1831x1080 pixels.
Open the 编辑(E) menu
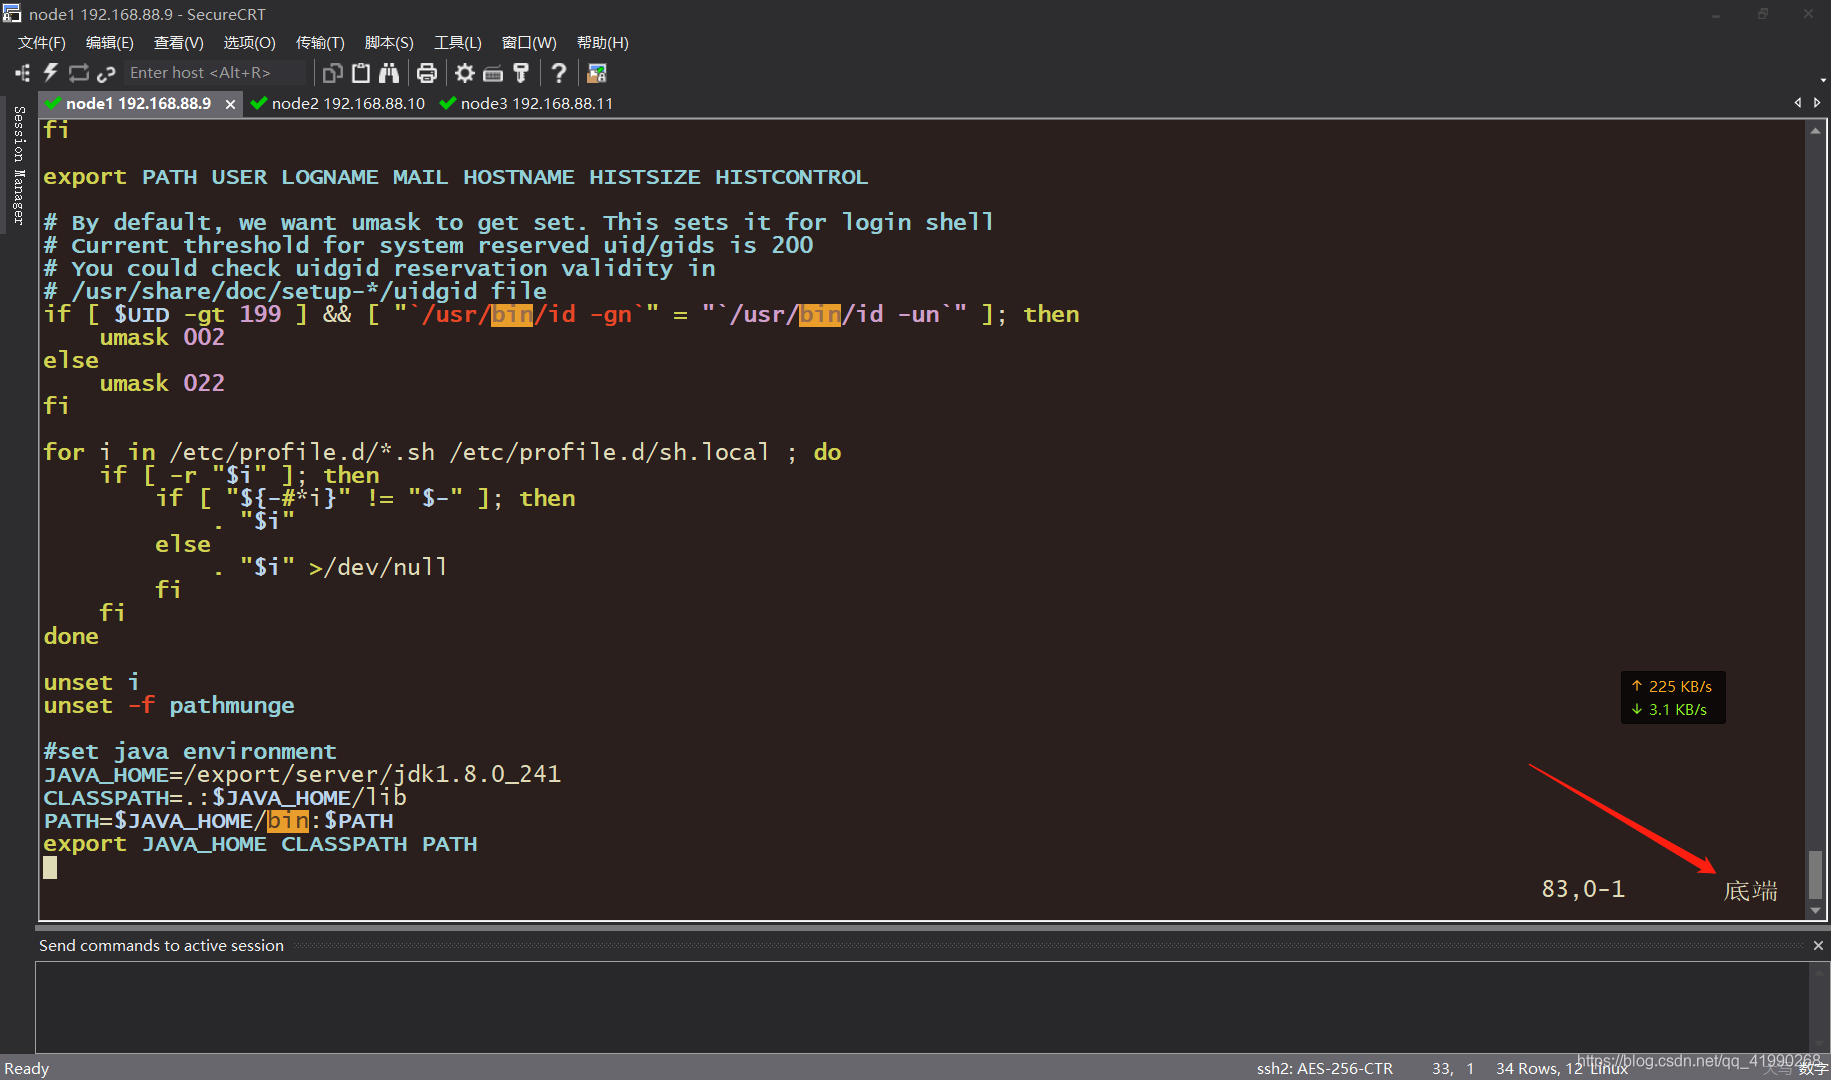click(x=110, y=43)
